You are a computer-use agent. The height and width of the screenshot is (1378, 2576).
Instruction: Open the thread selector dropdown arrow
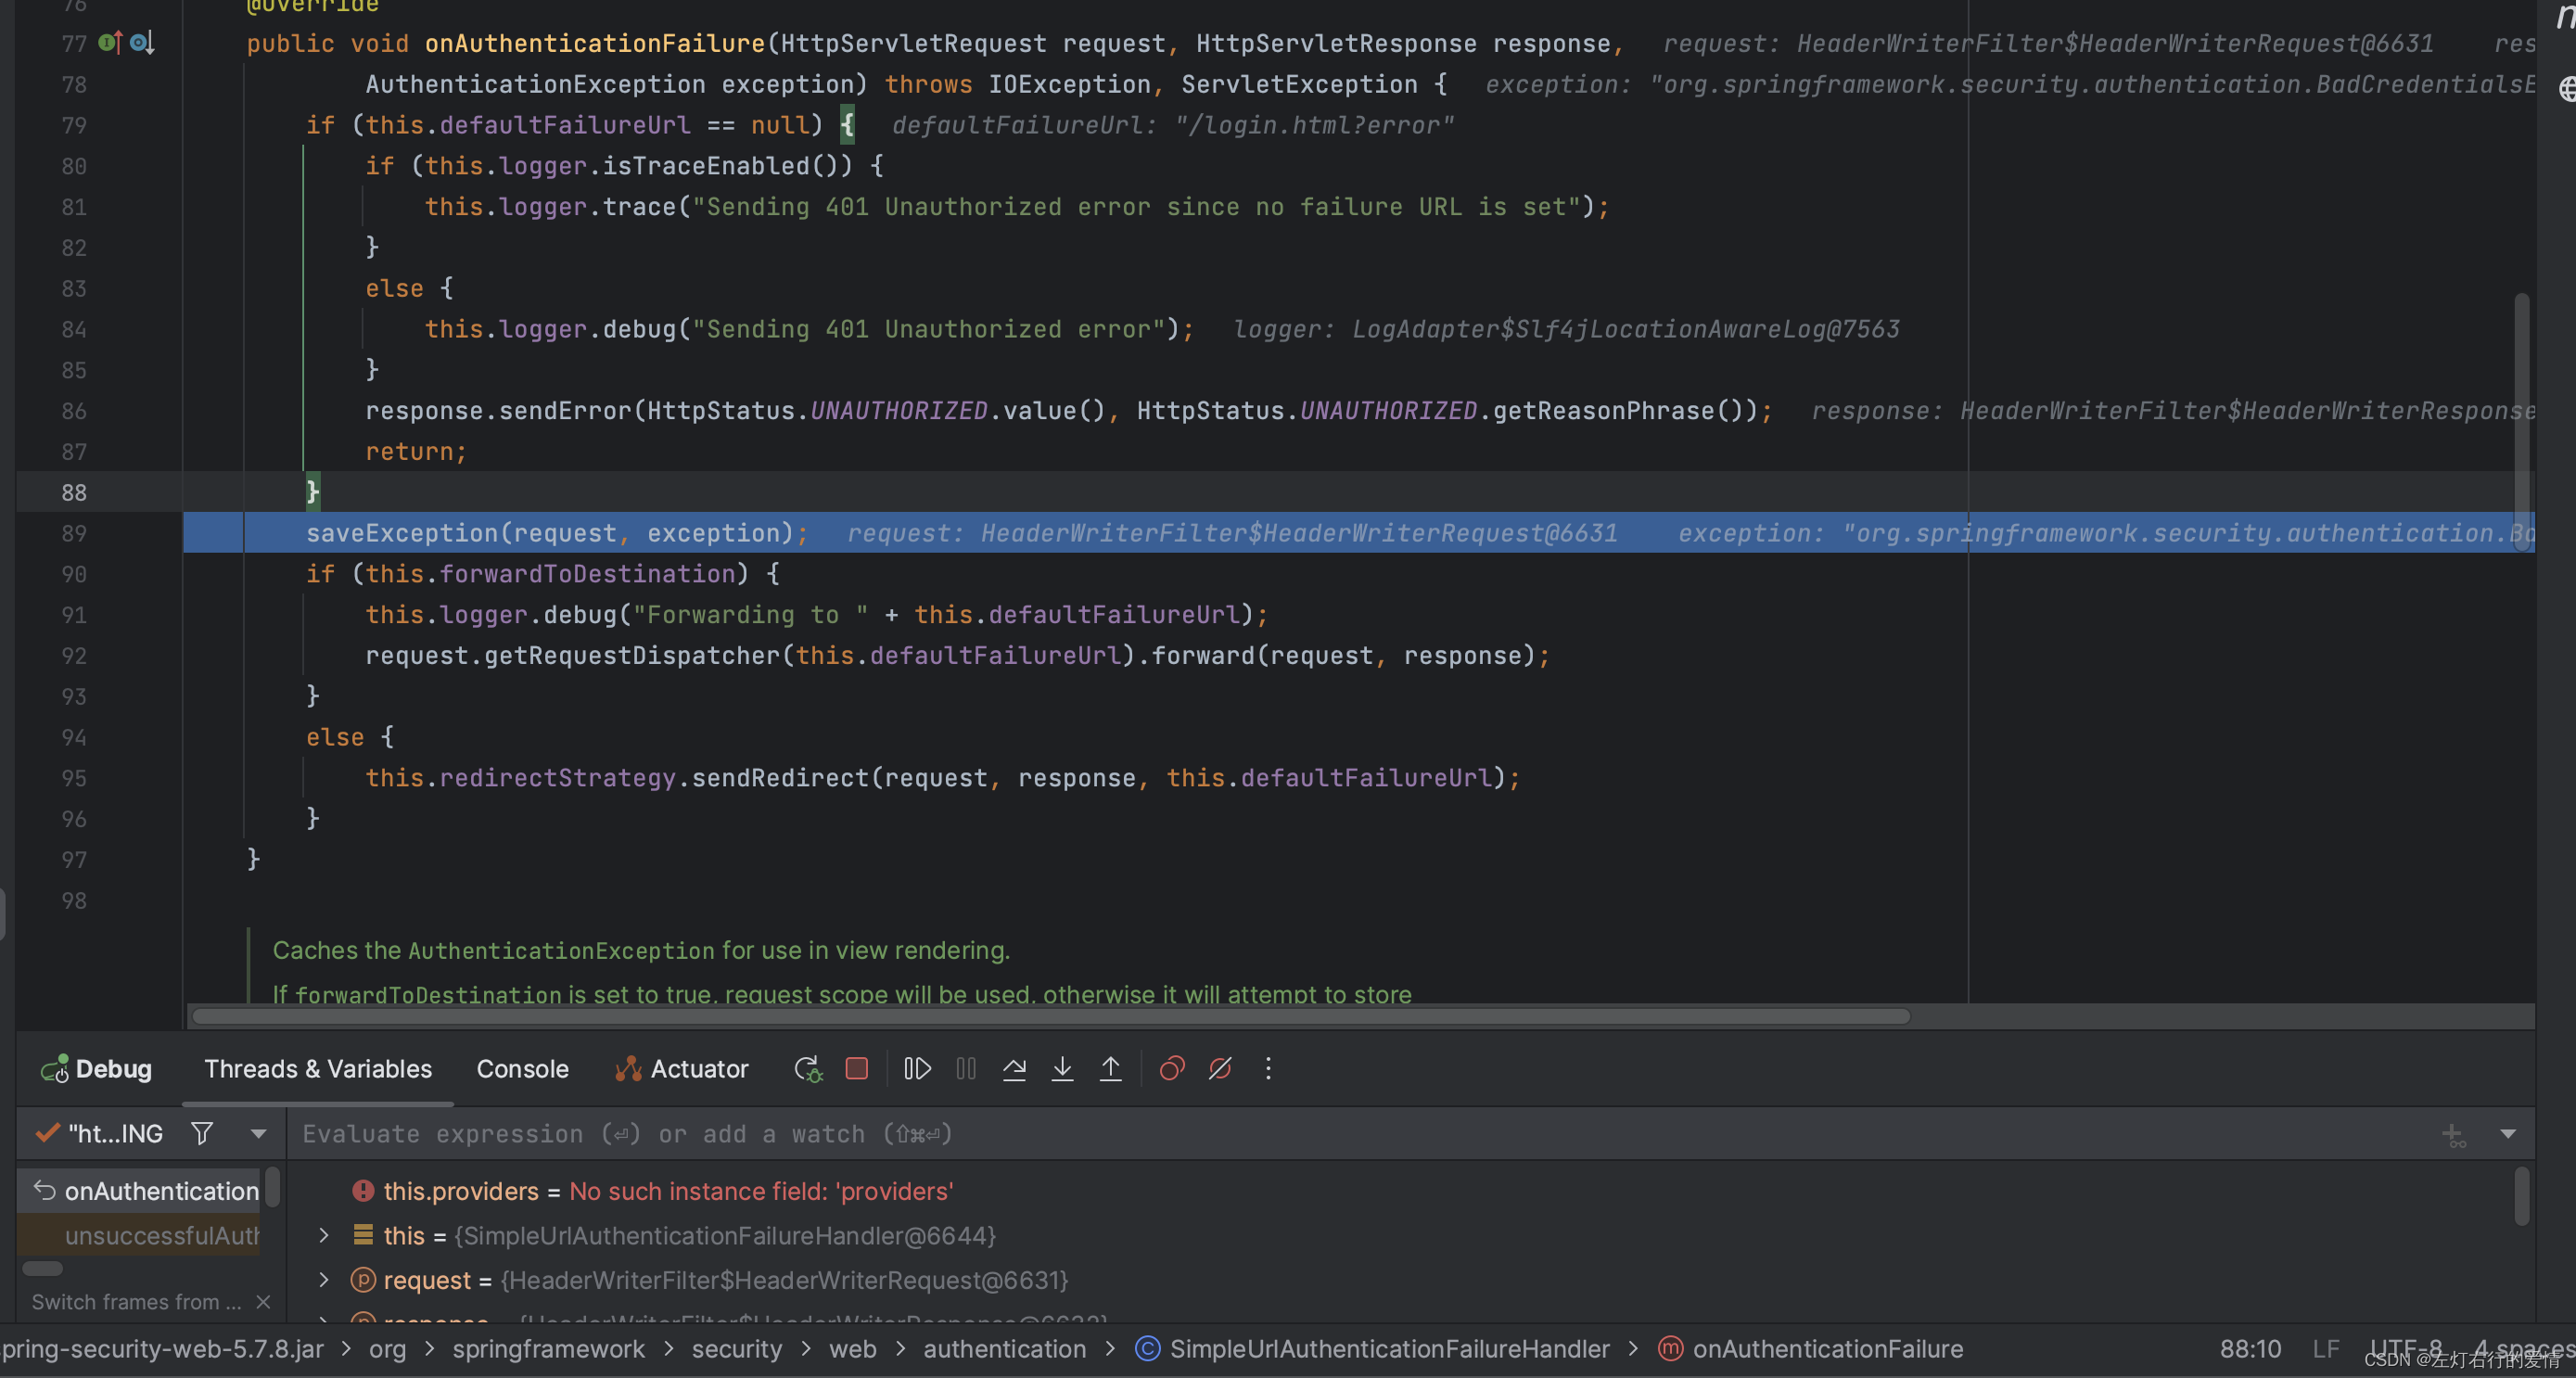point(259,1134)
